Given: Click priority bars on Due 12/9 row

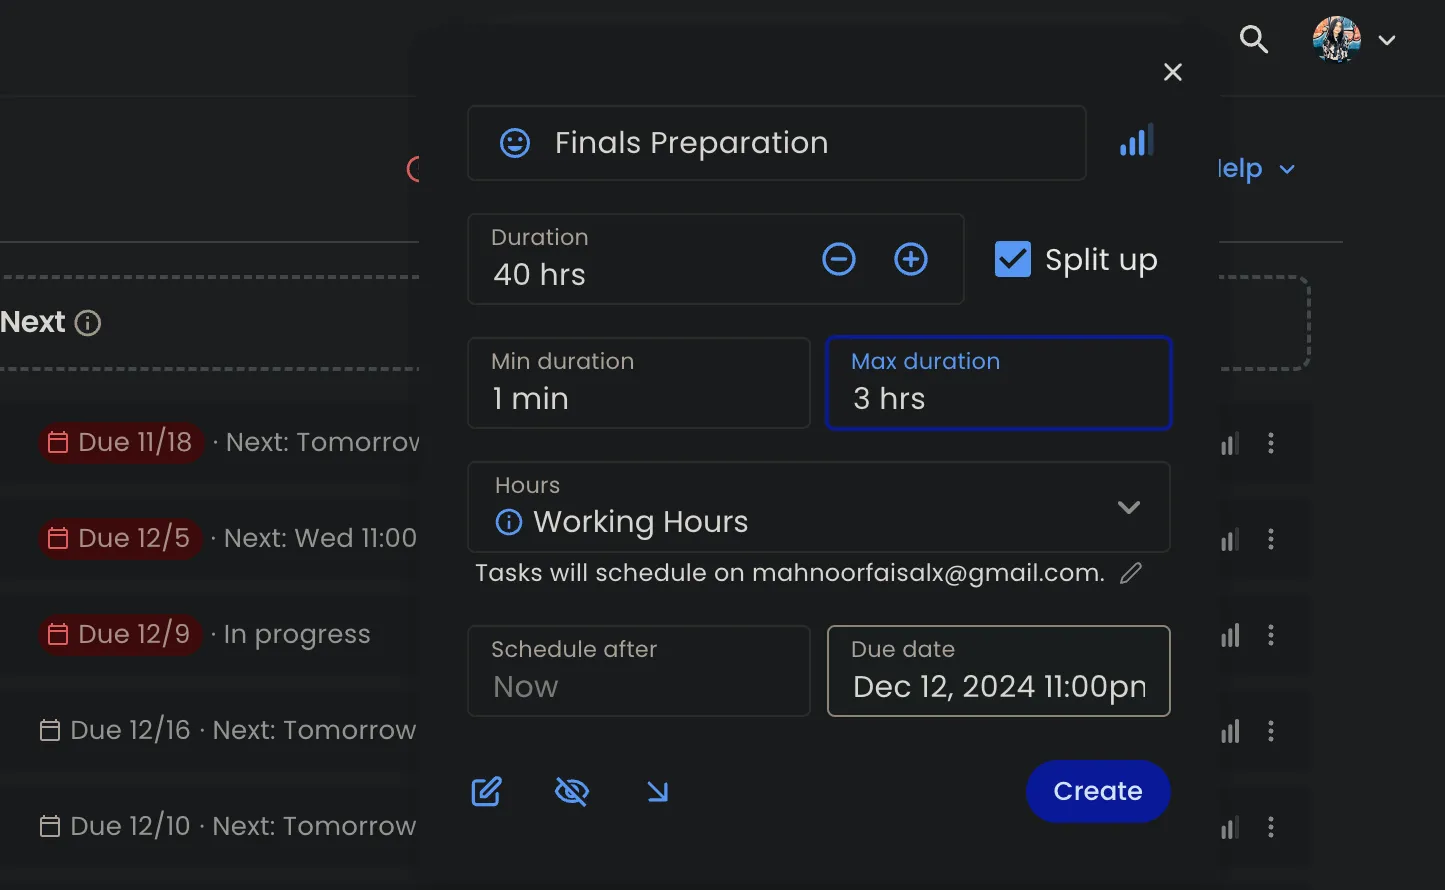Looking at the screenshot, I should pos(1230,635).
